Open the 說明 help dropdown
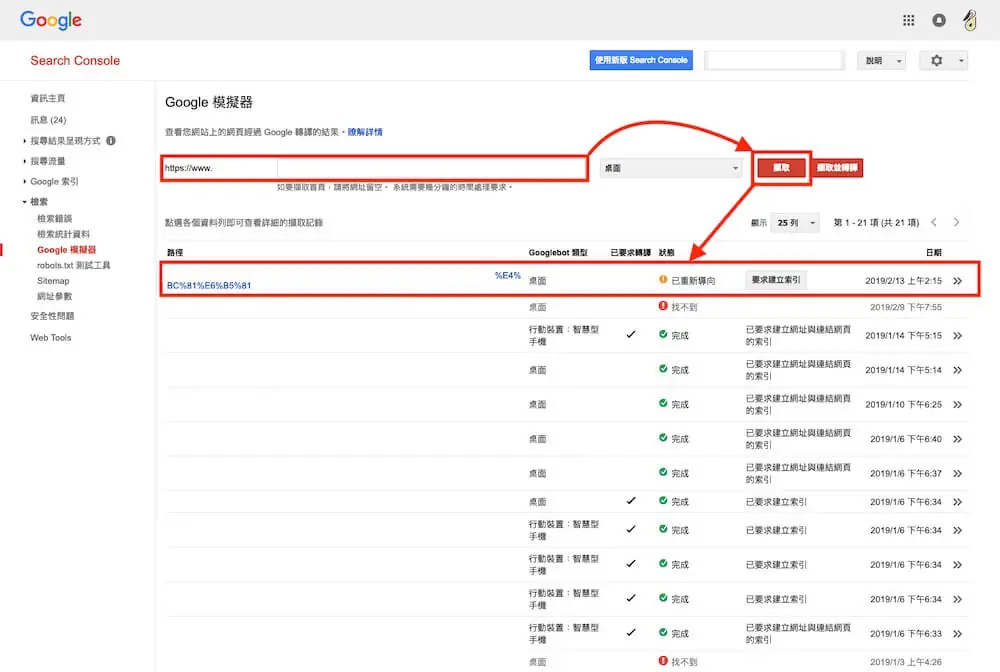1000x672 pixels. pyautogui.click(x=881, y=61)
